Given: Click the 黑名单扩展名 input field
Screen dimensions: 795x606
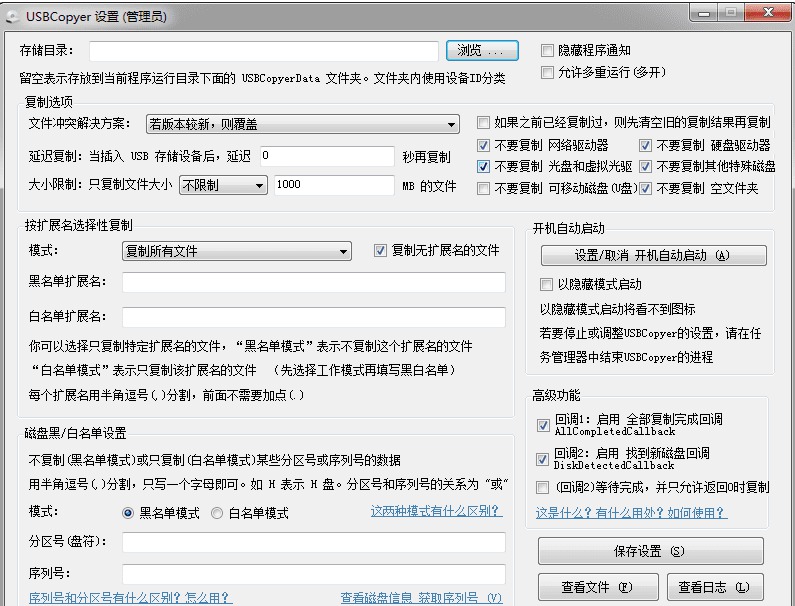Looking at the screenshot, I should tap(314, 282).
